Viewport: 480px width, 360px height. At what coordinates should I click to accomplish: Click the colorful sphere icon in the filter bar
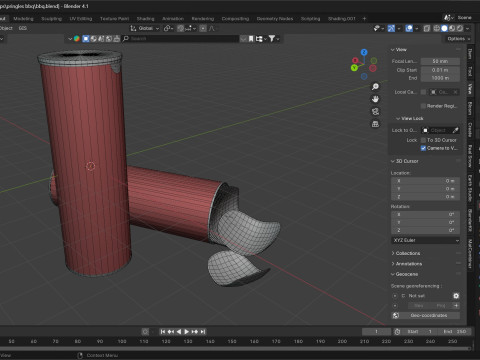[x=77, y=39]
